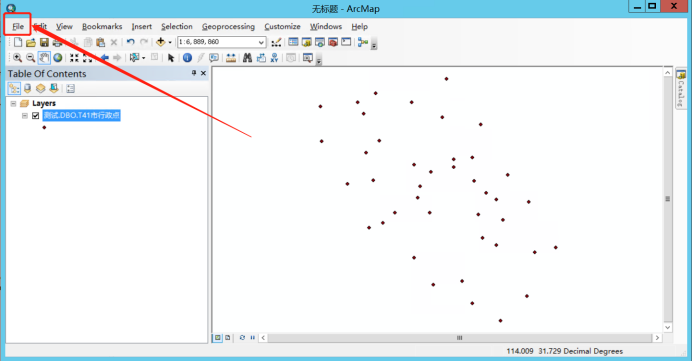This screenshot has width=692, height=361.
Task: Toggle List By Drawing Order view
Action: tap(14, 89)
